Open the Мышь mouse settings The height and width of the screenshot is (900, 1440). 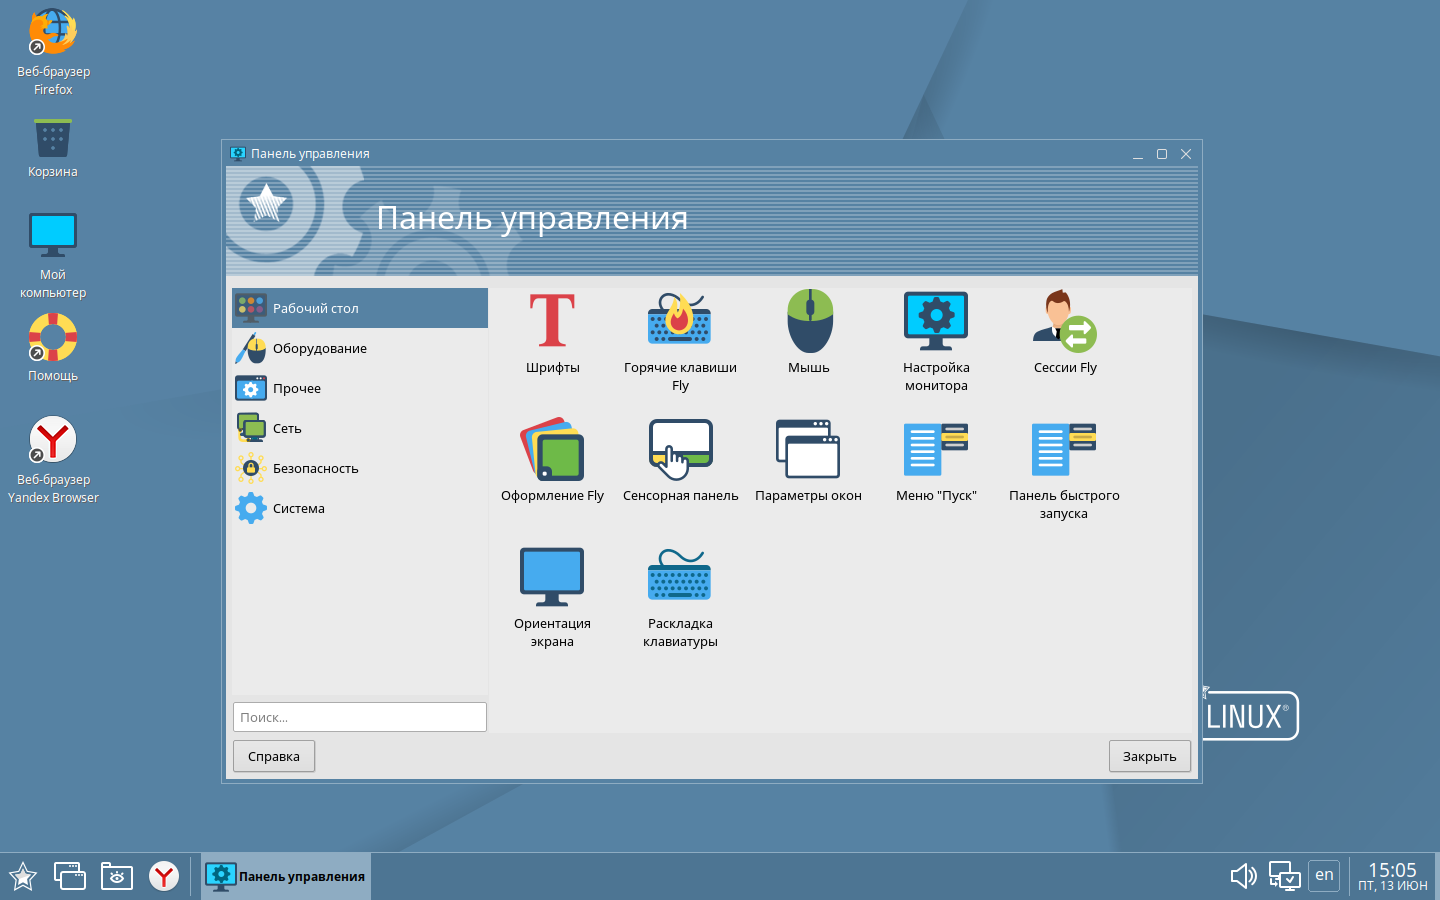[809, 333]
